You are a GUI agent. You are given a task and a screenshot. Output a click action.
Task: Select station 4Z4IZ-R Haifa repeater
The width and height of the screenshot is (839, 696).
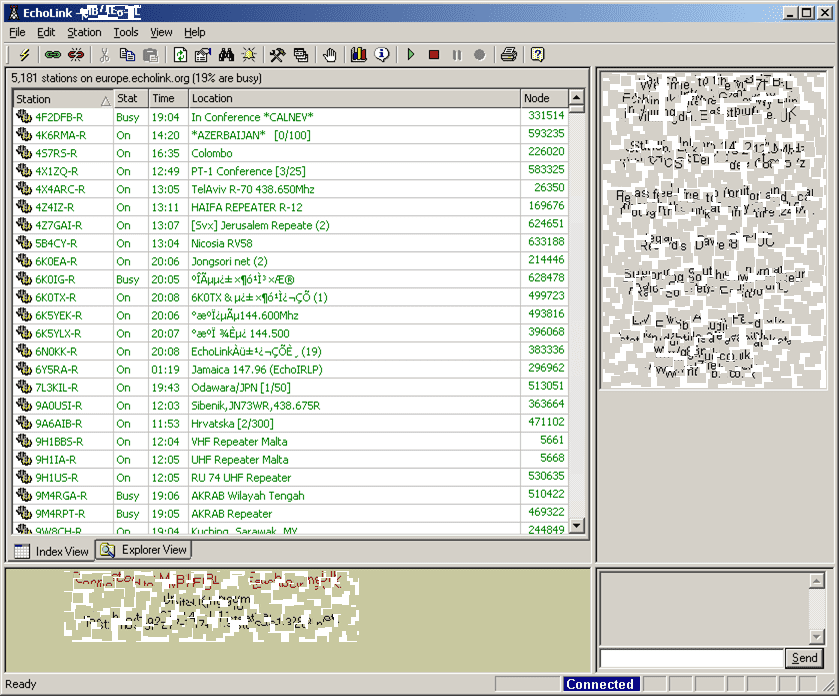tap(291, 207)
